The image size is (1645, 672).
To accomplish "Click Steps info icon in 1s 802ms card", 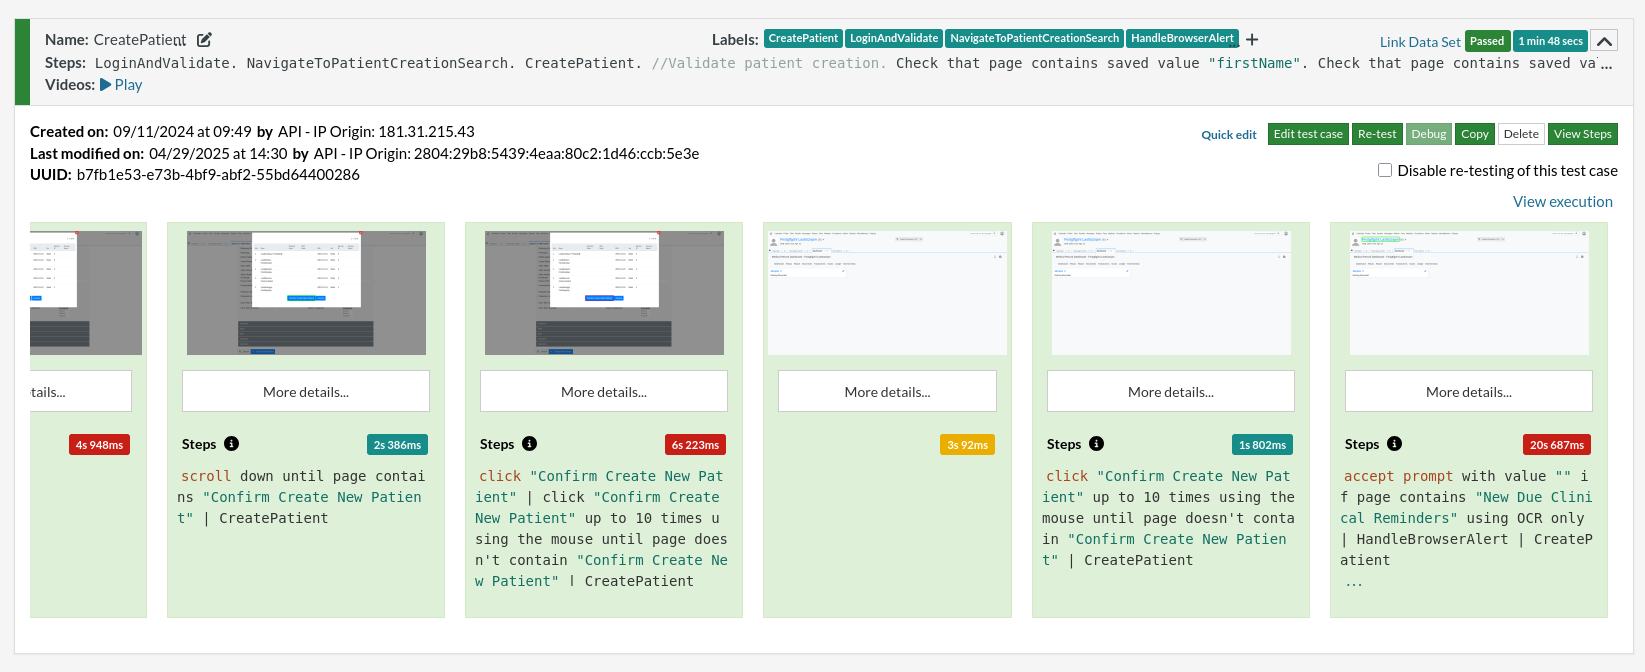I will (1096, 444).
